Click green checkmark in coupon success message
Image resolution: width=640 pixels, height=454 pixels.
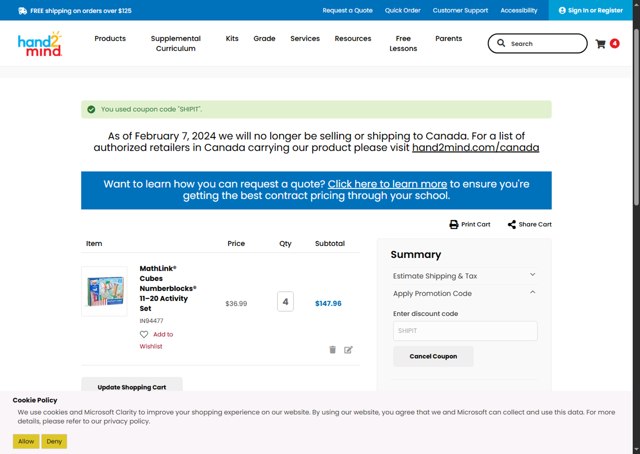91,109
